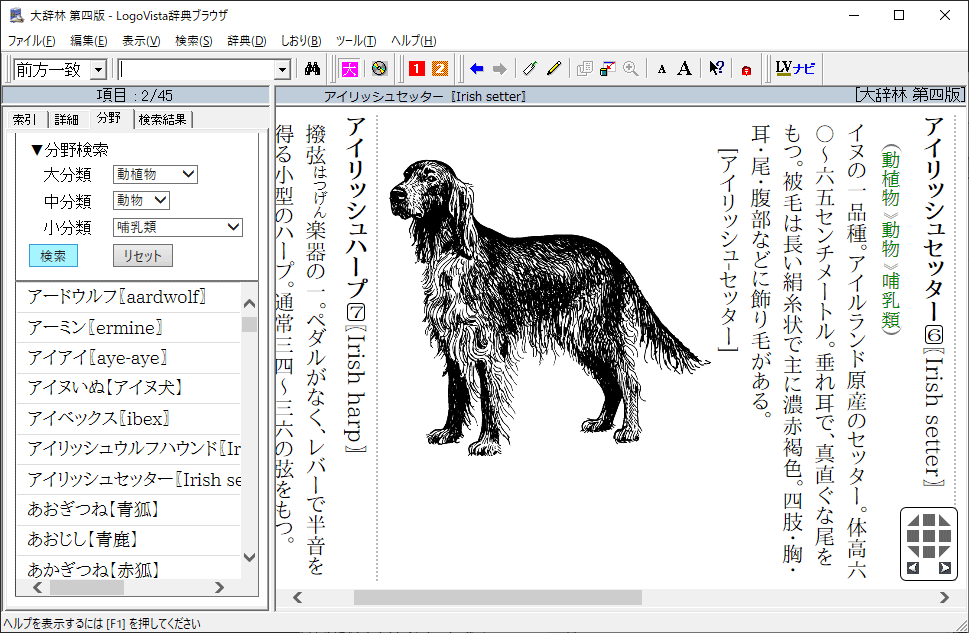Toggle the orange number 2 button
This screenshot has width=969, height=633.
point(439,69)
